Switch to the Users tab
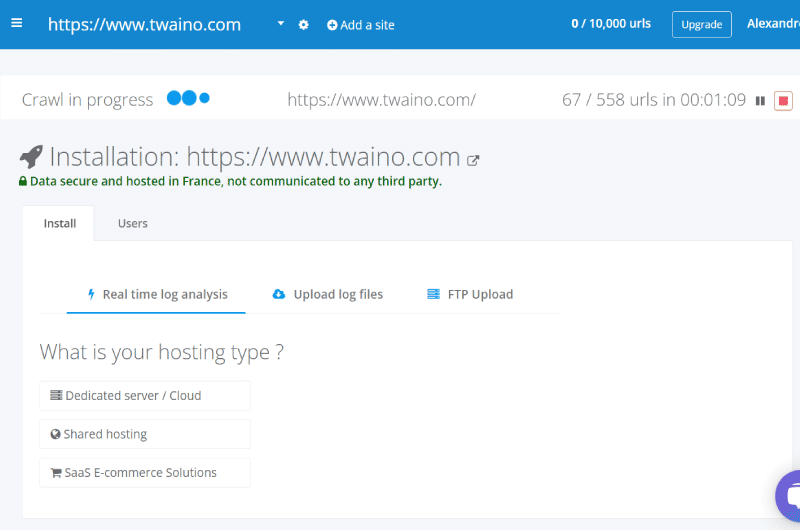The image size is (800, 530). 133,223
